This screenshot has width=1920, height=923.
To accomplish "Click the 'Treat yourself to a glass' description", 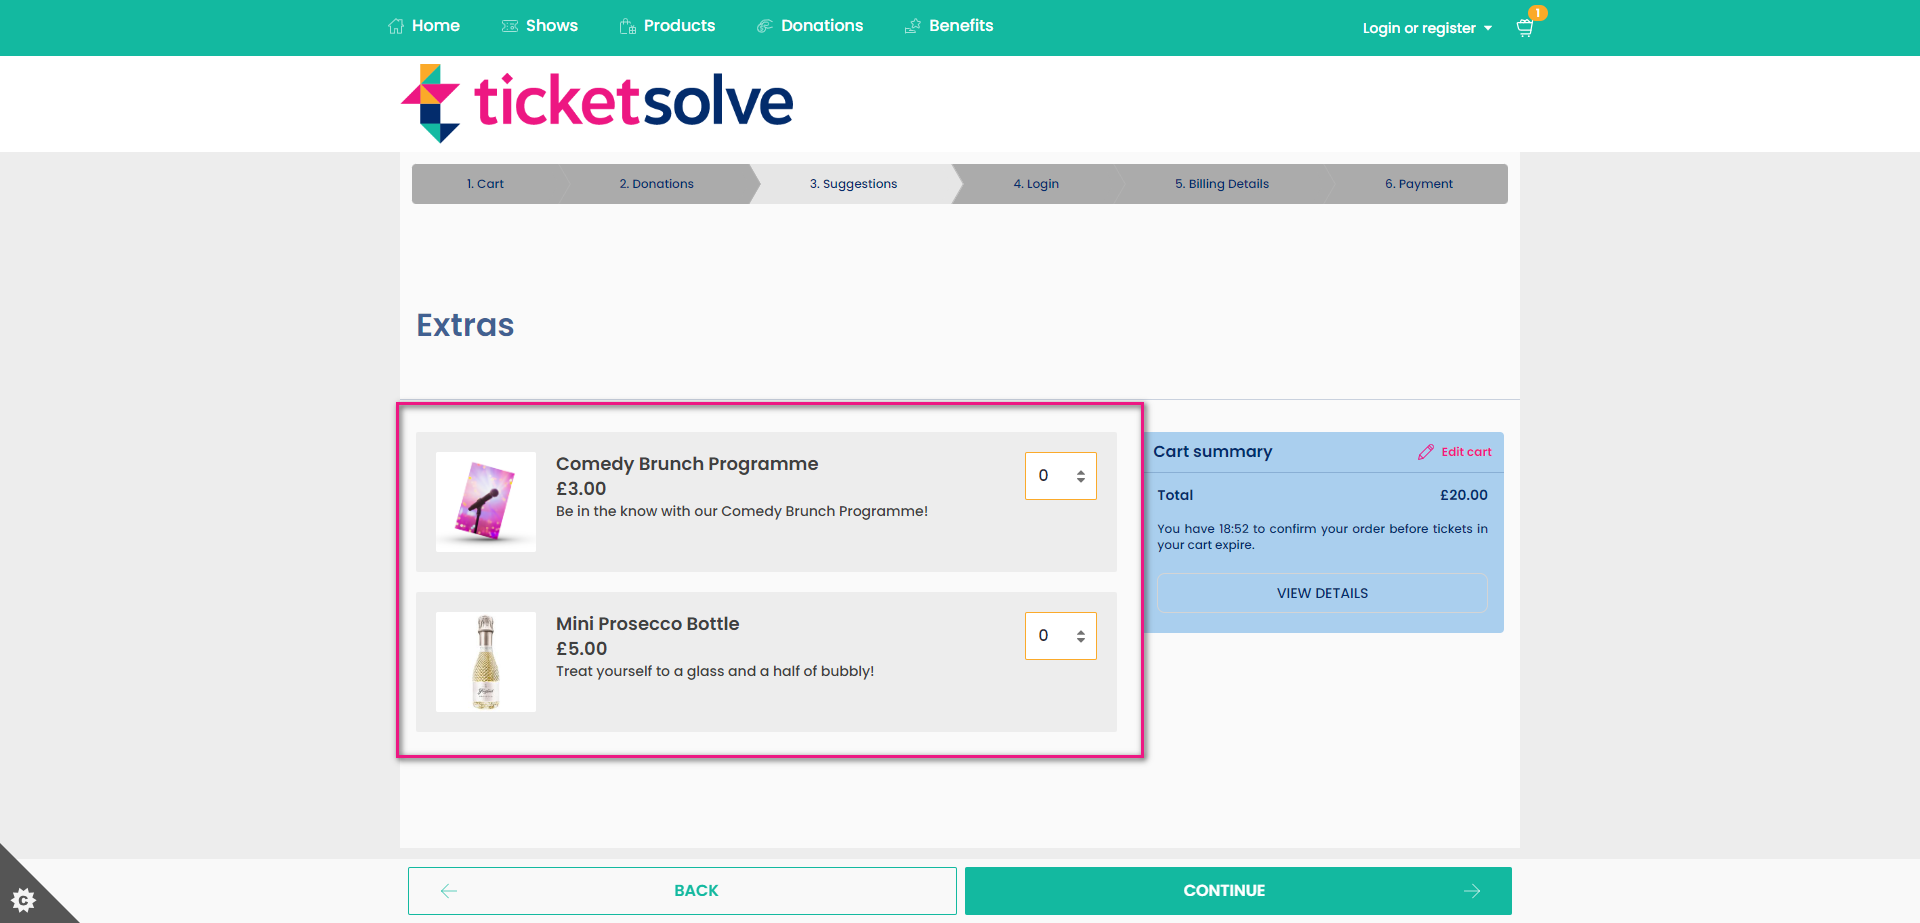I will [x=715, y=671].
